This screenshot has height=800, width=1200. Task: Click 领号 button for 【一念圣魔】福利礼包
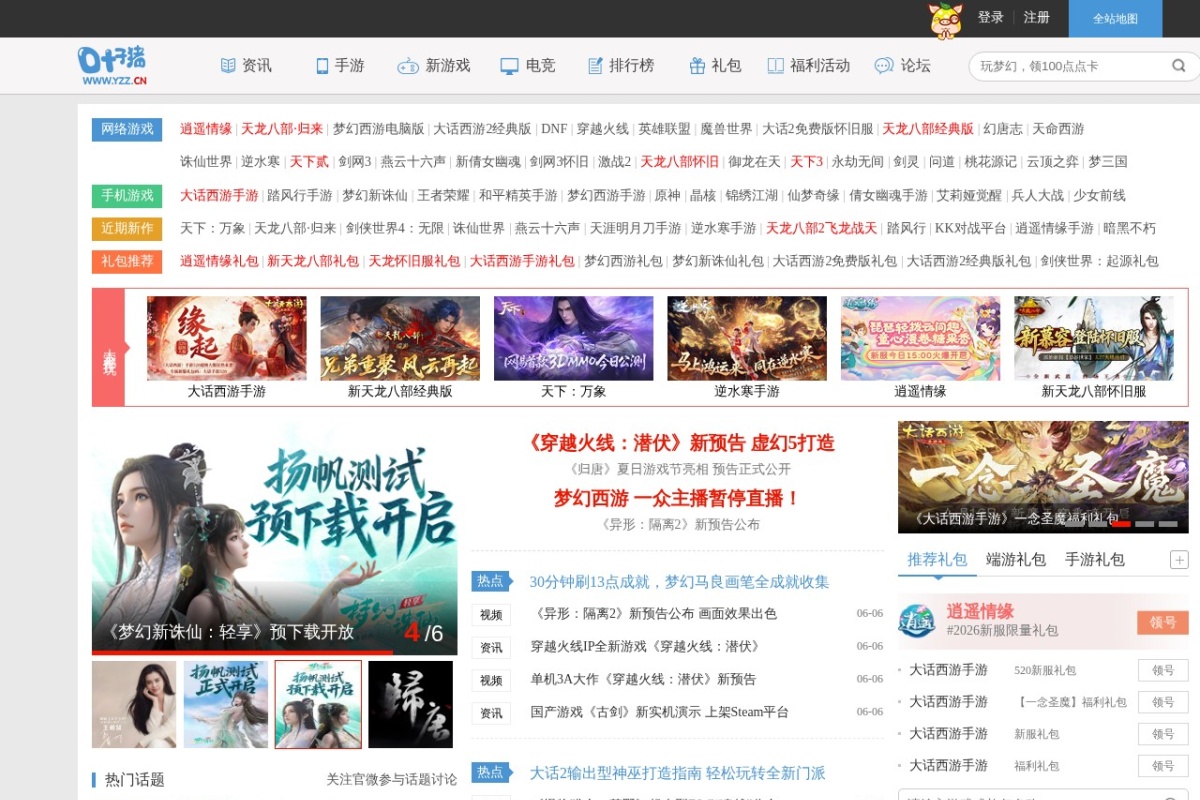pos(1163,702)
